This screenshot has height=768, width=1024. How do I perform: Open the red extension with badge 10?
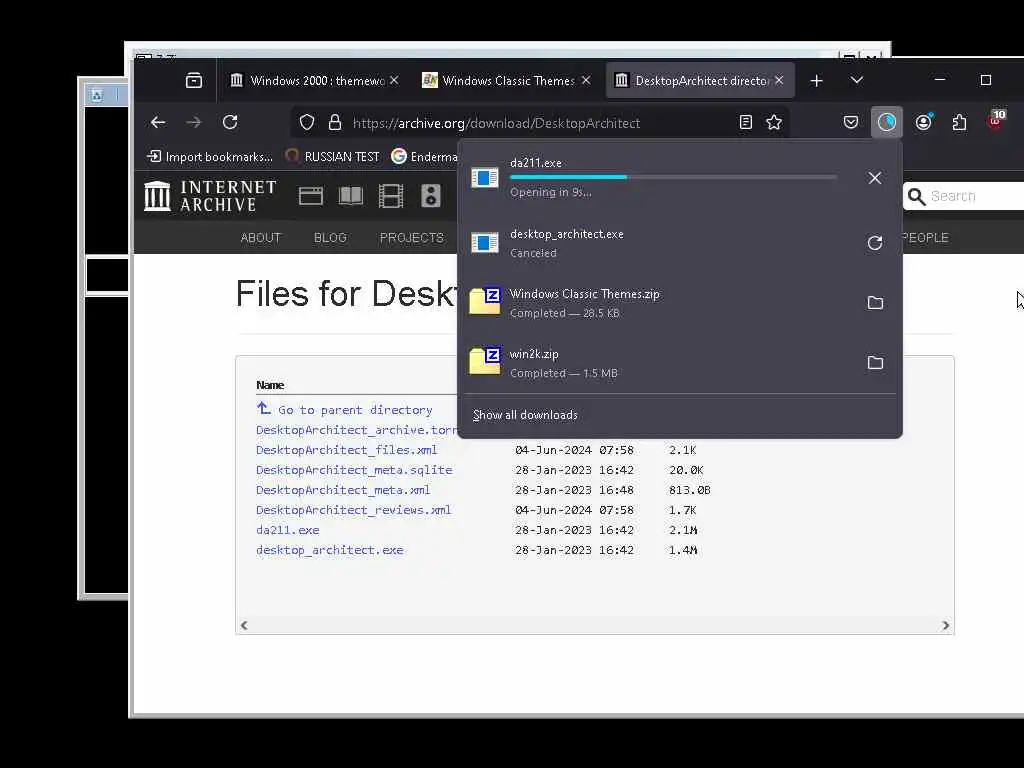click(997, 121)
